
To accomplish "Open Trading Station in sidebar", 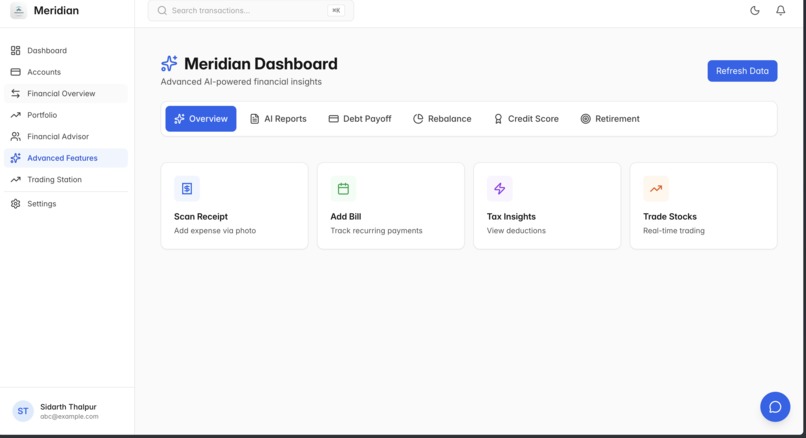I will click(x=66, y=179).
